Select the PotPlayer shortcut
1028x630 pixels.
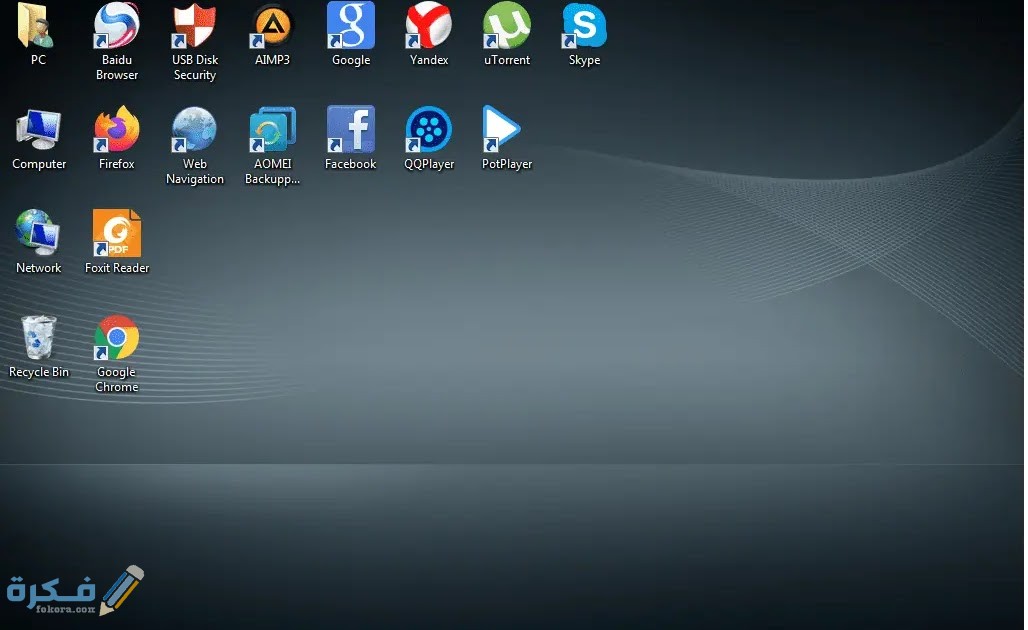[506, 131]
